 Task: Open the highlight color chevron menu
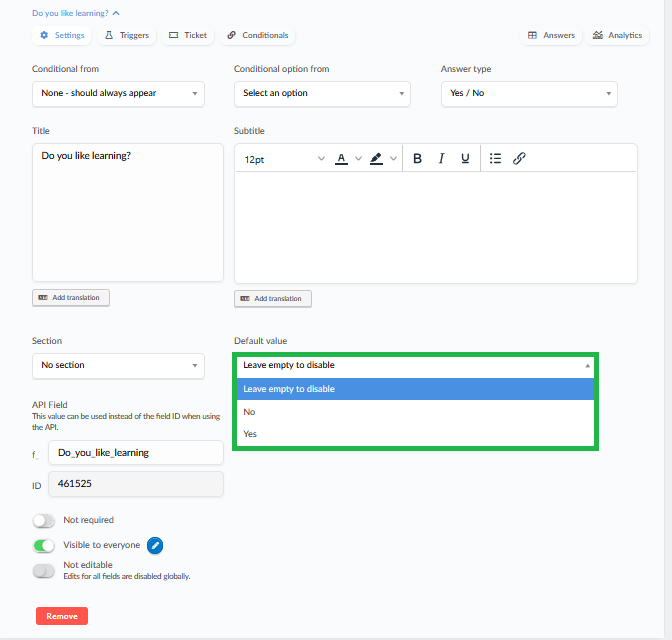tap(393, 159)
